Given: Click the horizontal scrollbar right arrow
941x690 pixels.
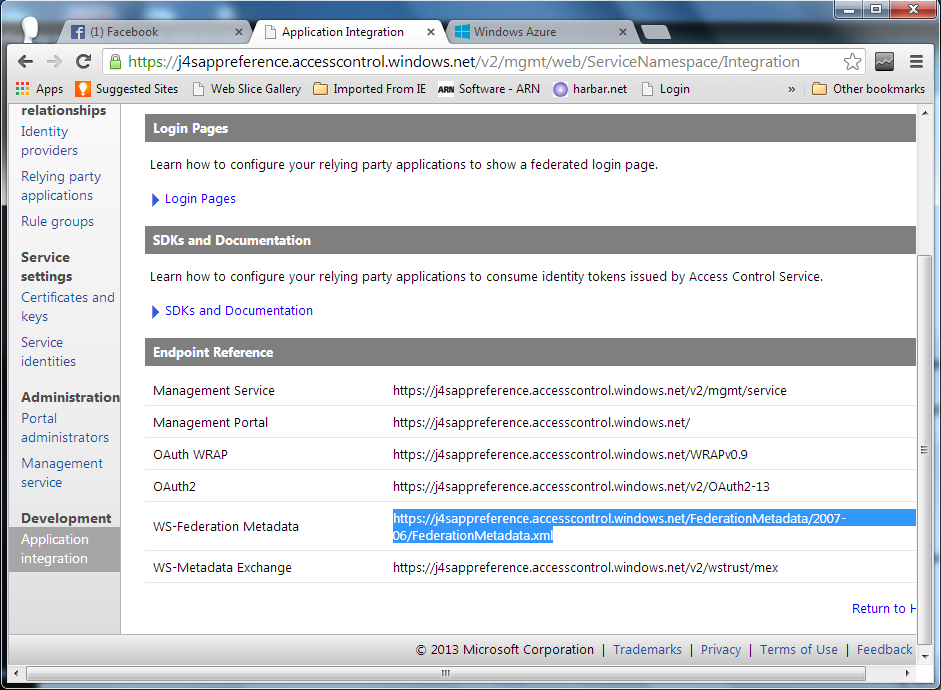Looking at the screenshot, I should (907, 673).
